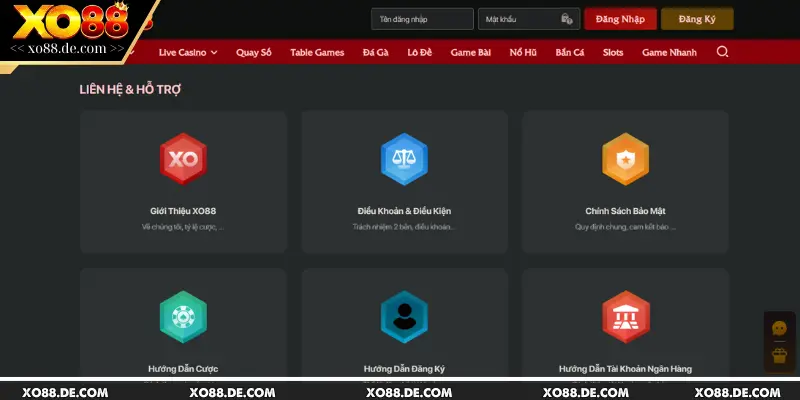This screenshot has width=800, height=400.
Task: Click the red XO hexagon icon
Action: 183,159
